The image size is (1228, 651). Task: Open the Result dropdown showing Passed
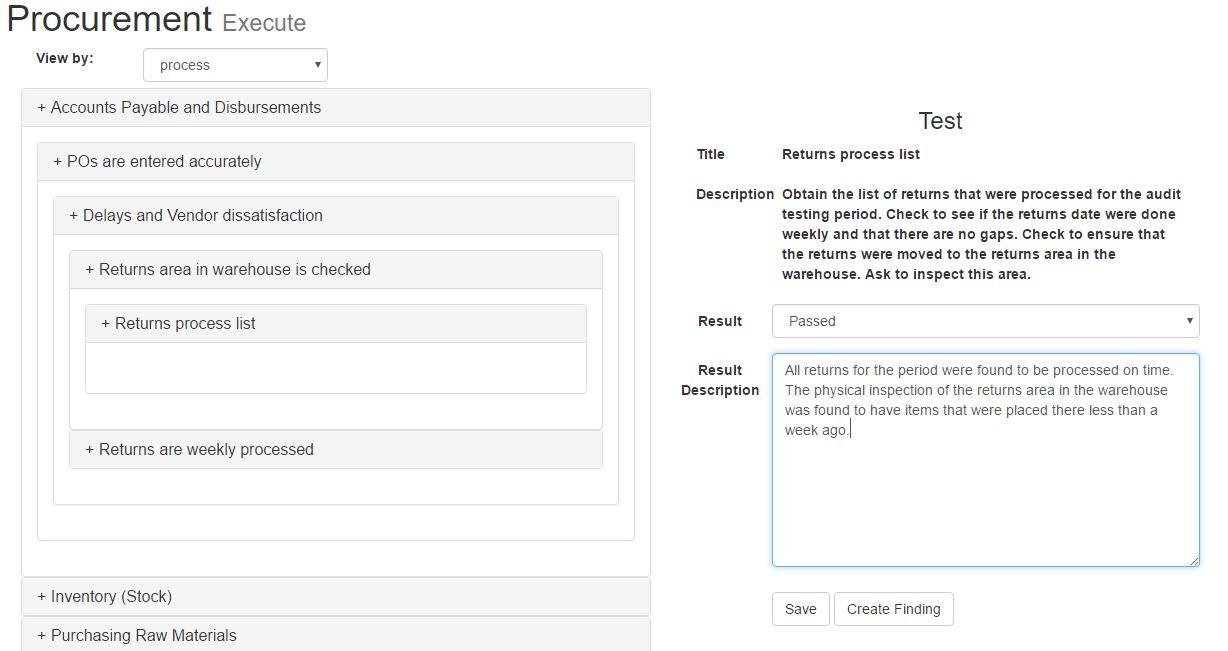tap(985, 320)
